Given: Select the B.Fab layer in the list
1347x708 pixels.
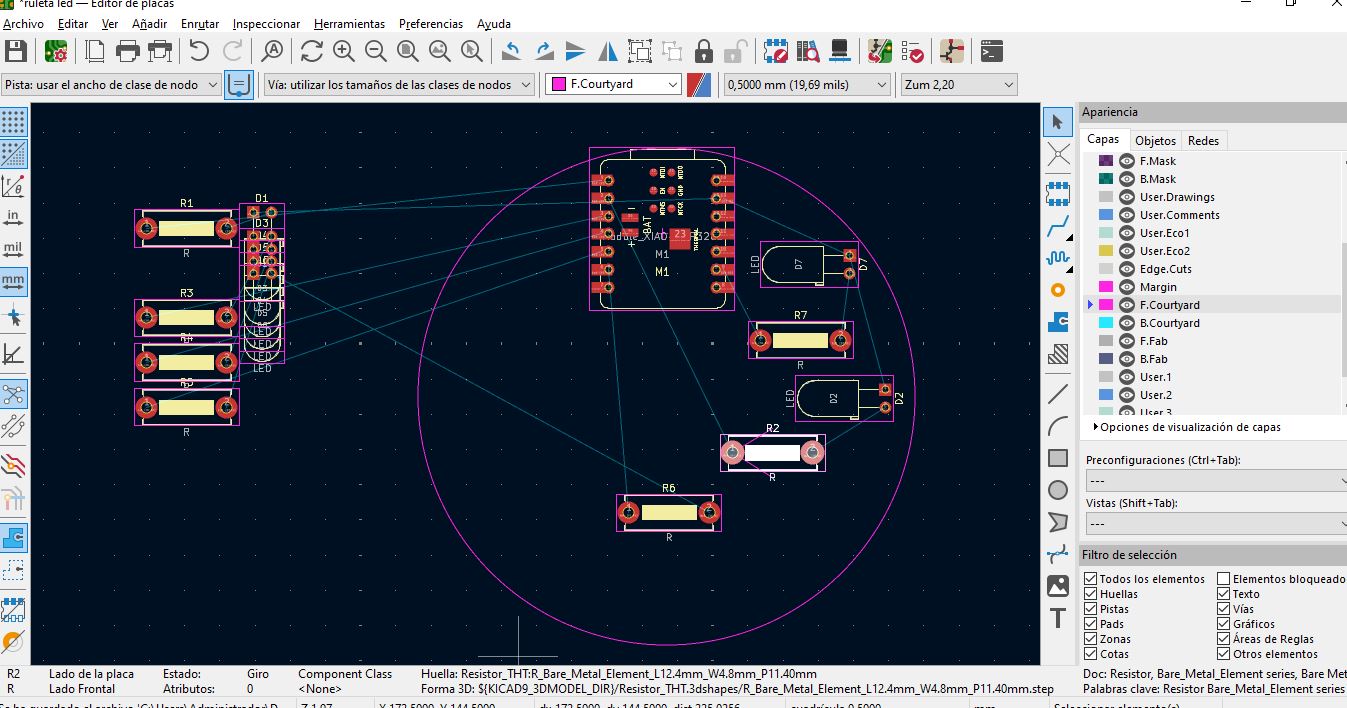Looking at the screenshot, I should [1153, 359].
